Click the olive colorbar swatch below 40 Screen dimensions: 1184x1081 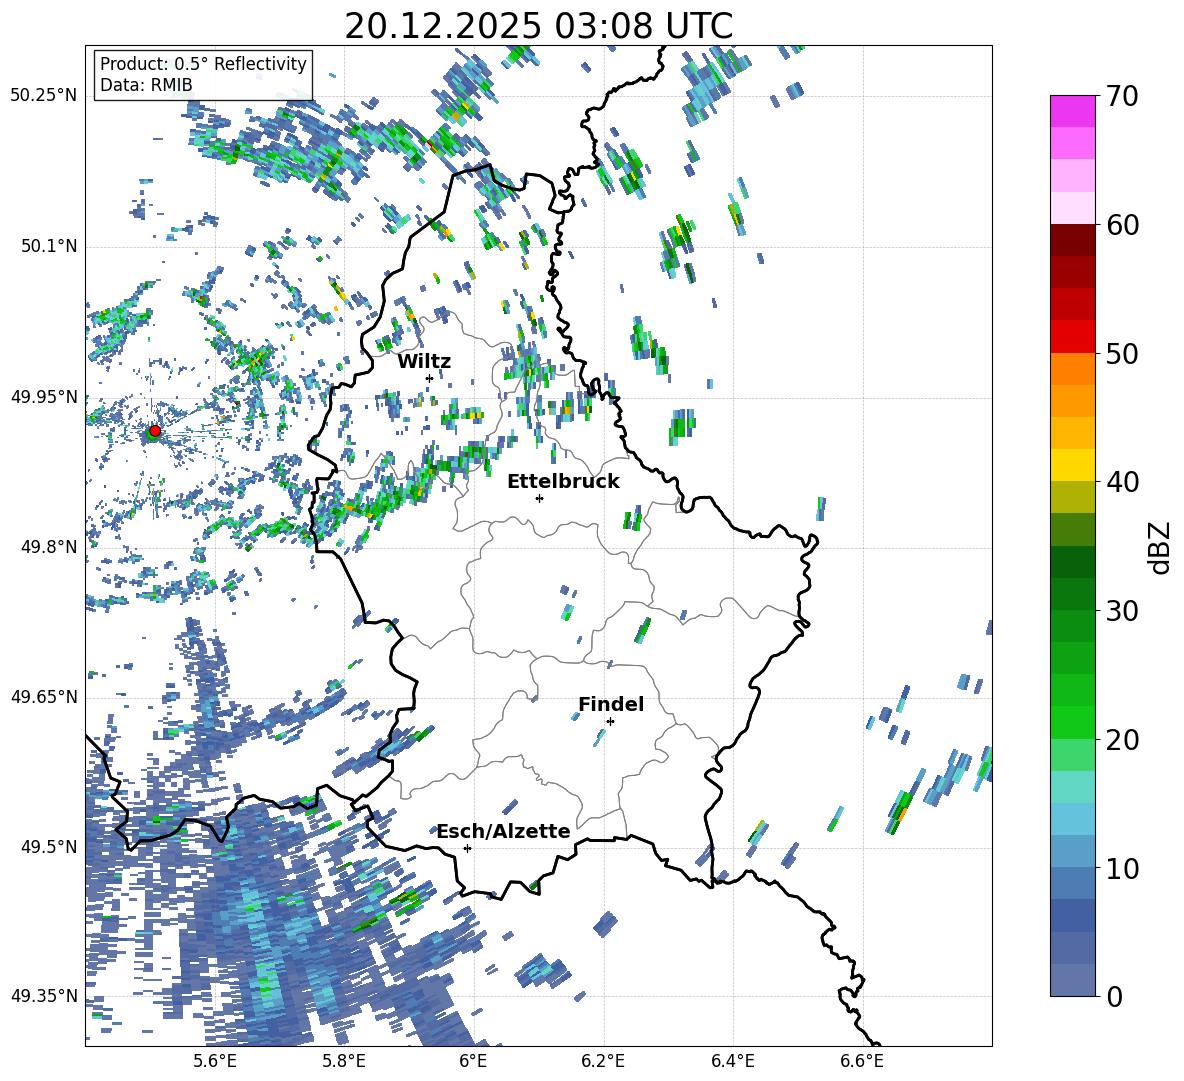click(1072, 497)
